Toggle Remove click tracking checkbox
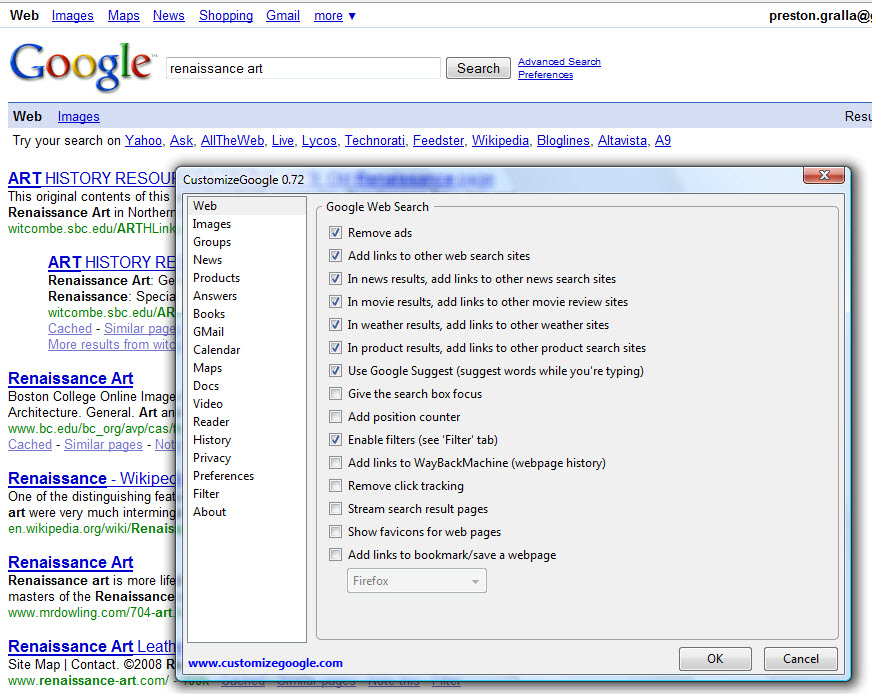Screen dimensions: 872x694 [x=335, y=486]
